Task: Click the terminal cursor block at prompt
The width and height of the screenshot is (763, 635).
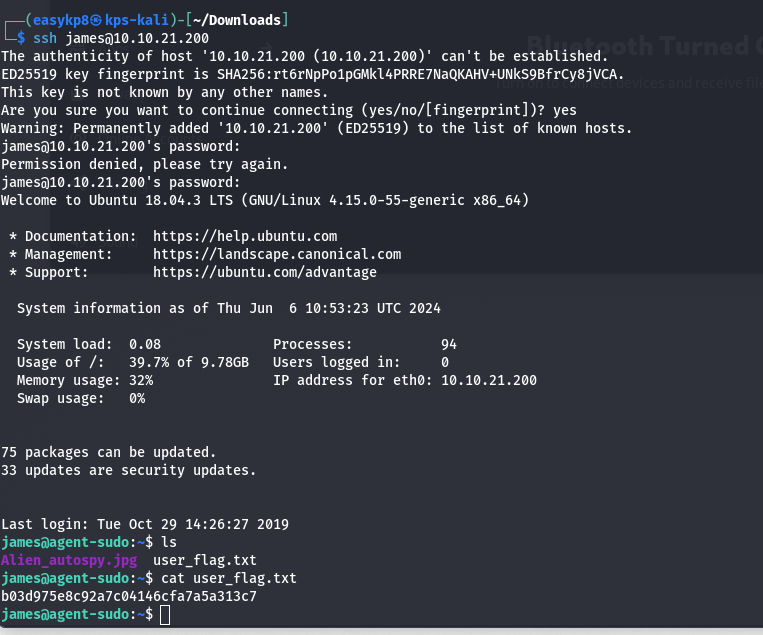Action: point(165,615)
